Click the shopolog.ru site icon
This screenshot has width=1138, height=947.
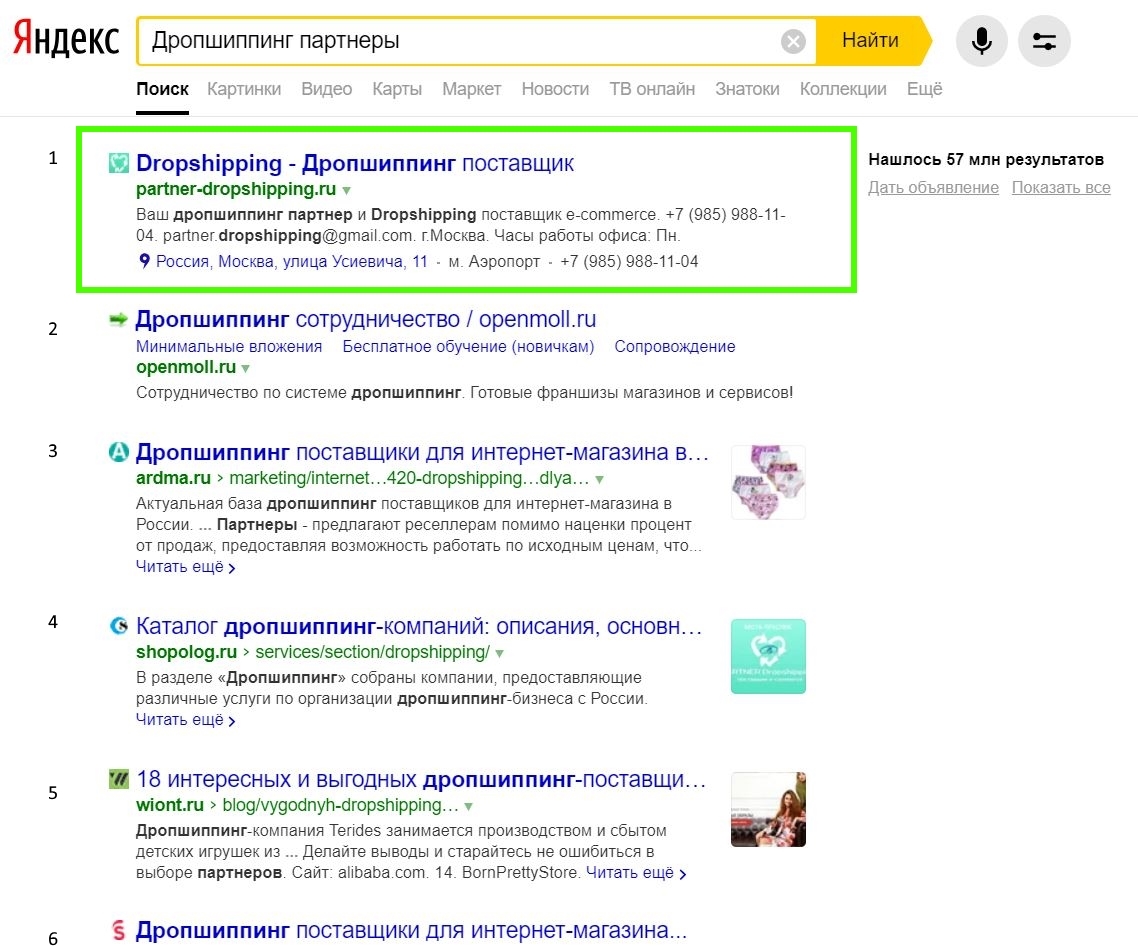coord(119,626)
